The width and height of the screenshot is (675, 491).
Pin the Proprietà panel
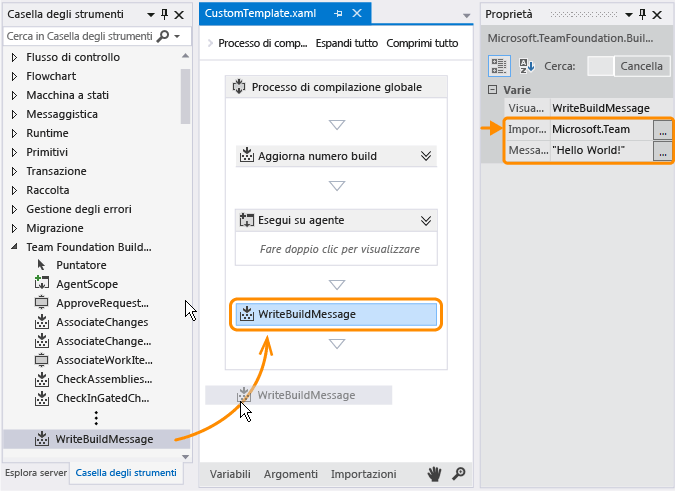pyautogui.click(x=642, y=14)
